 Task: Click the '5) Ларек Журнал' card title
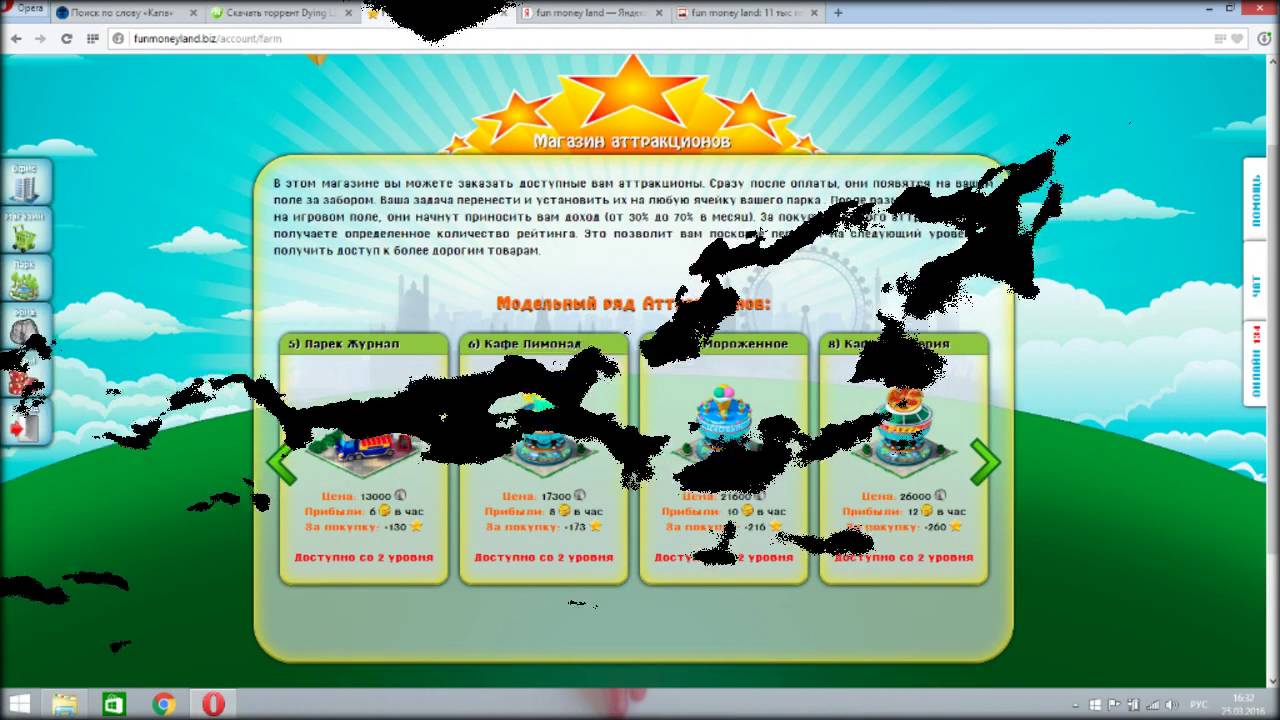pyautogui.click(x=344, y=343)
